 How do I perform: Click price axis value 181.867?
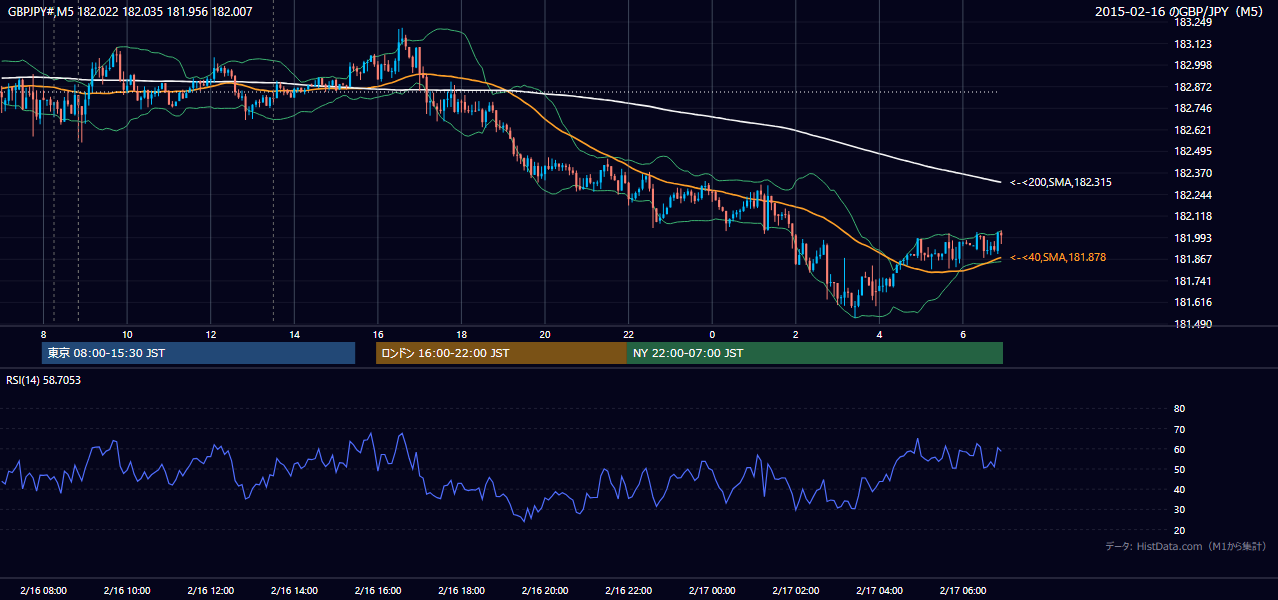click(x=1192, y=259)
